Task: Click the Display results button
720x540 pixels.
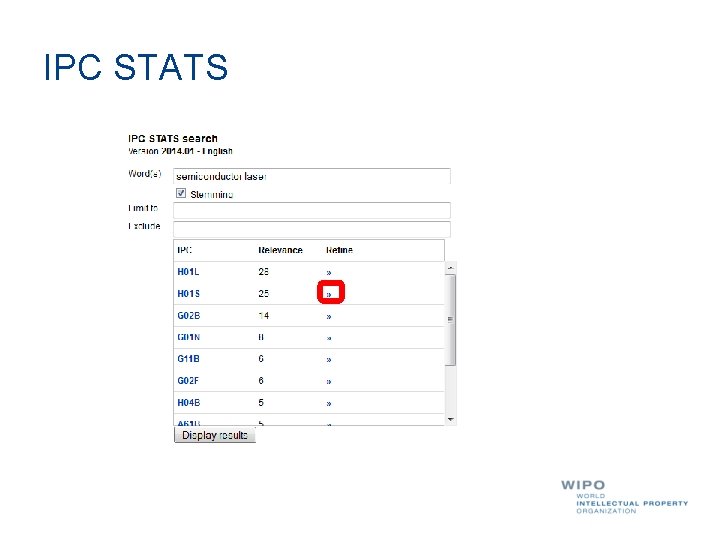Action: click(214, 435)
